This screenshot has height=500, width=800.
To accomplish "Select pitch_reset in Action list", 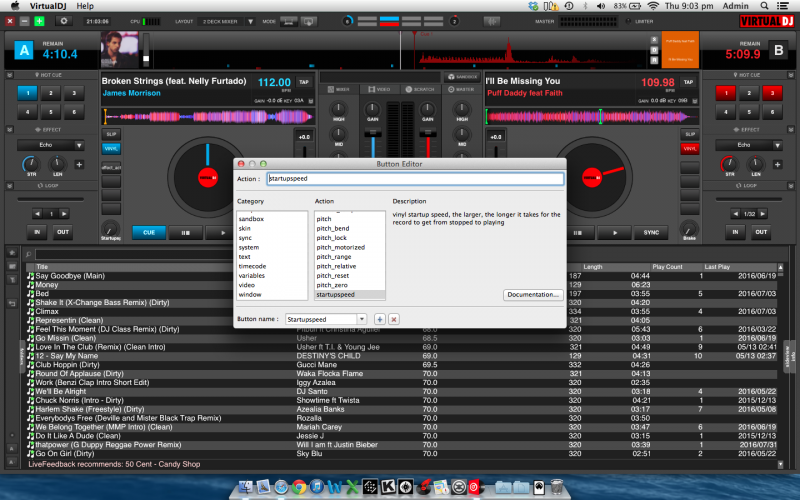I will pos(333,276).
